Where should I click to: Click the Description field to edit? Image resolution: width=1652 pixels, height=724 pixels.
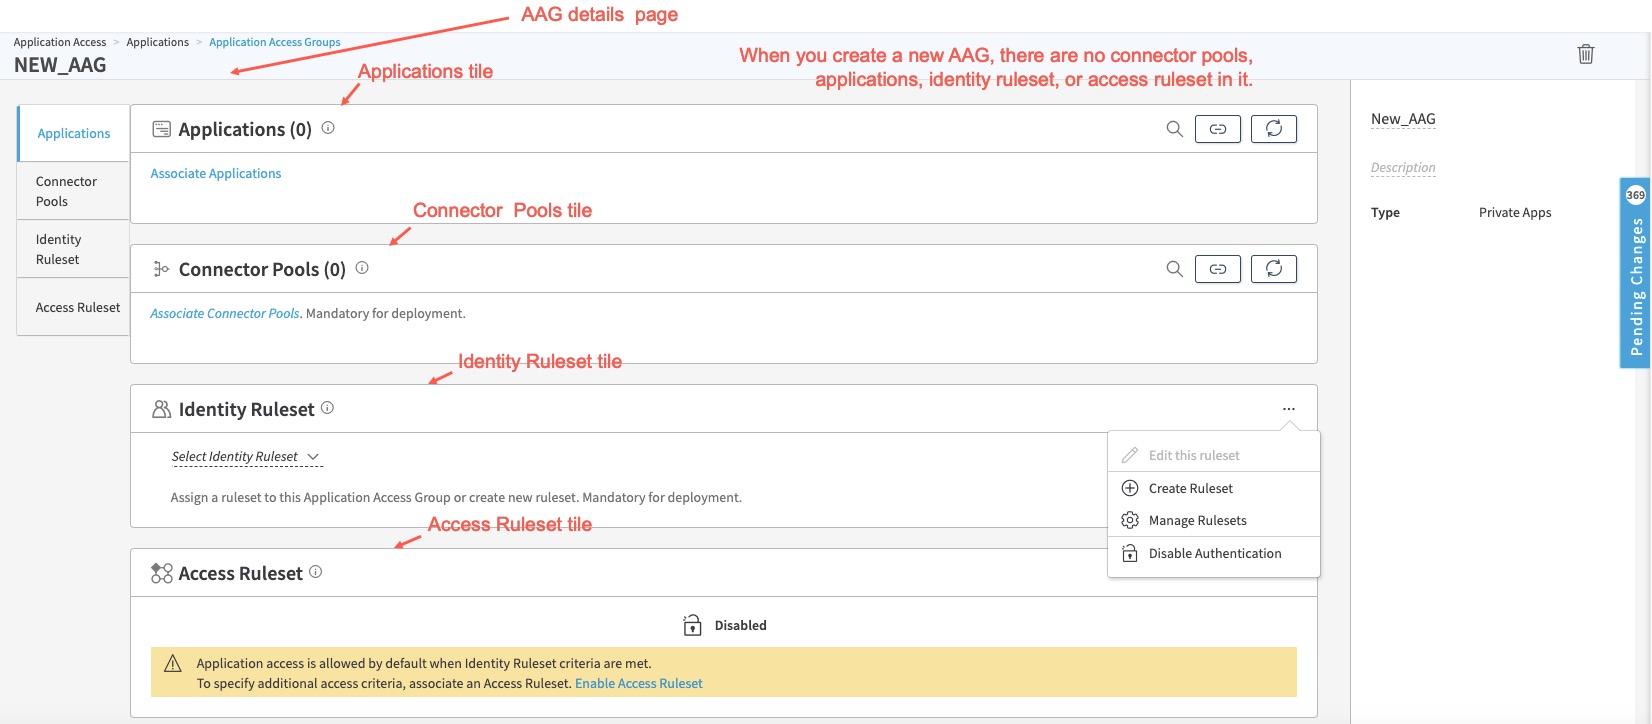coord(1402,168)
